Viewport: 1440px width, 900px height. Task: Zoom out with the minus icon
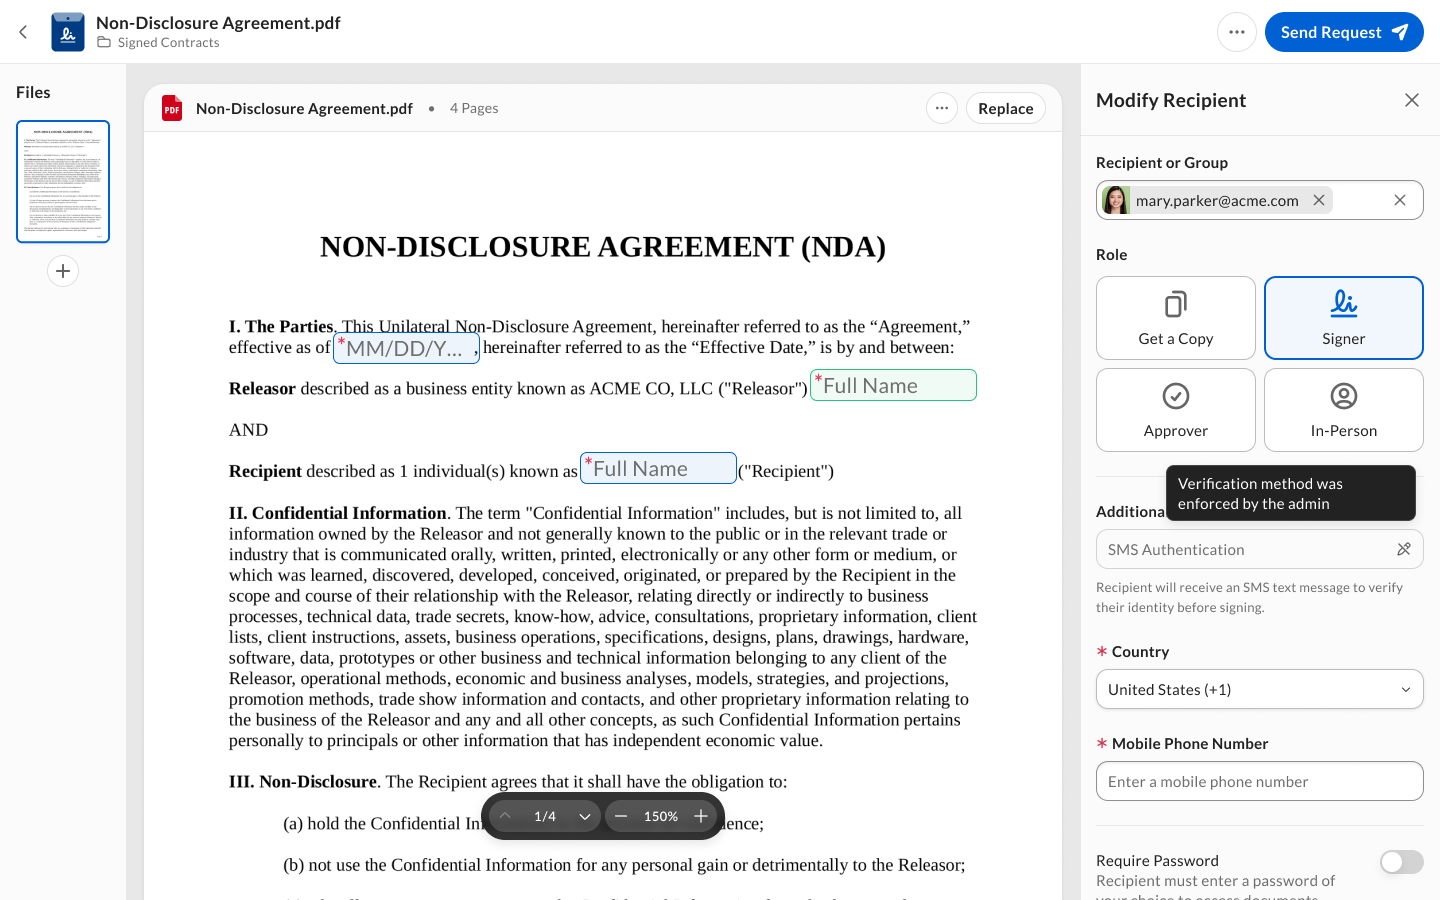pos(621,816)
